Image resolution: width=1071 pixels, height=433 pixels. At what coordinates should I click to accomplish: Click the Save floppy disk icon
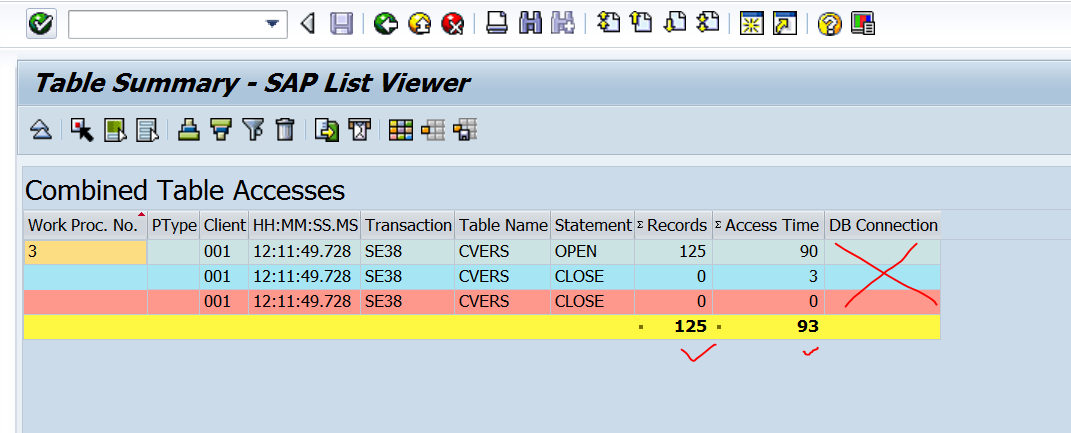(341, 25)
